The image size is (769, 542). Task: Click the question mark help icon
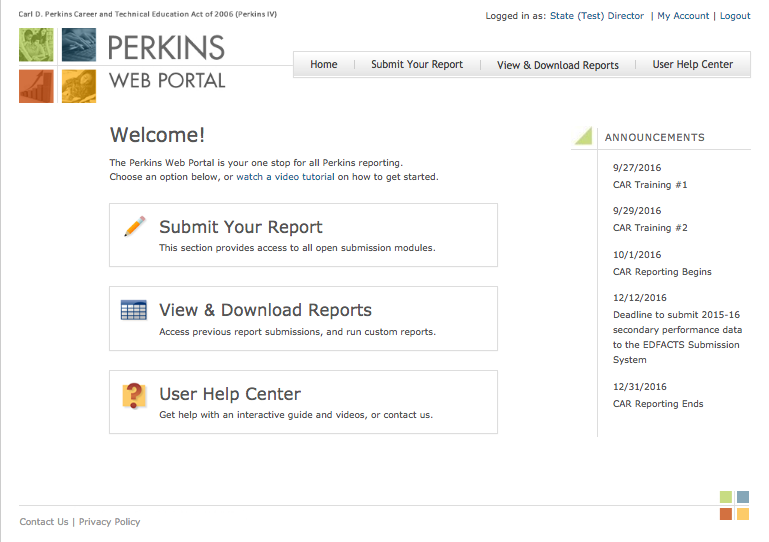[x=134, y=395]
